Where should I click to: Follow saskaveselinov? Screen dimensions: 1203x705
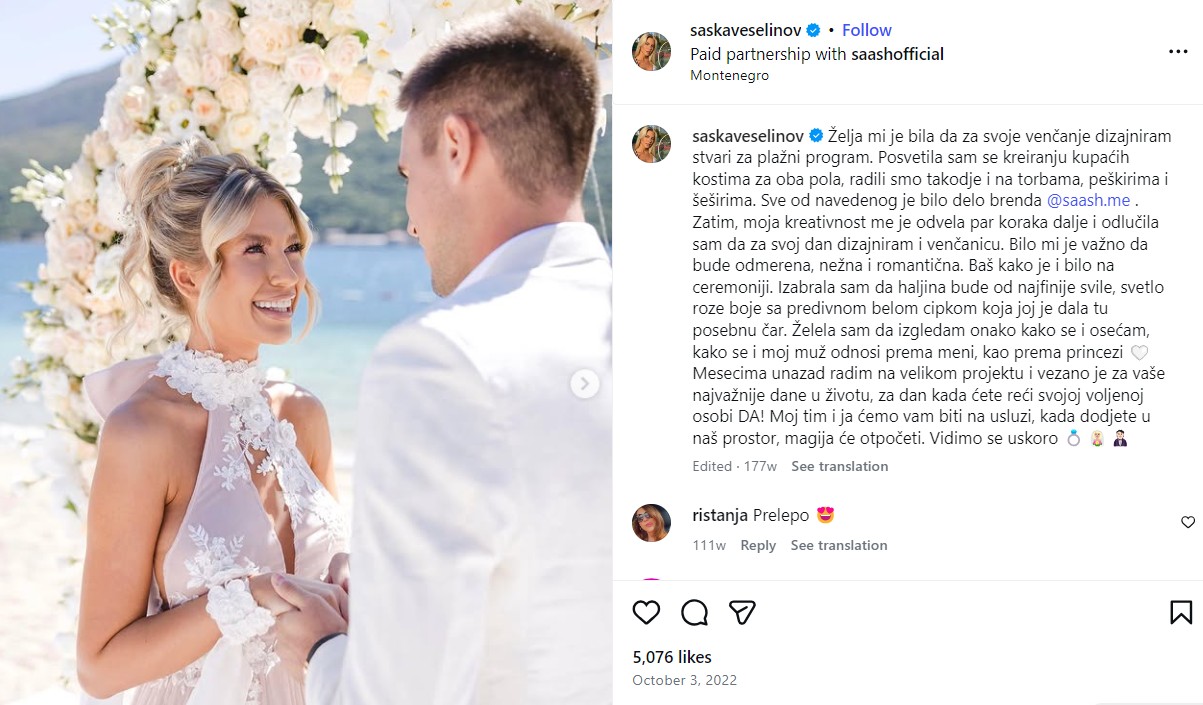(x=867, y=30)
